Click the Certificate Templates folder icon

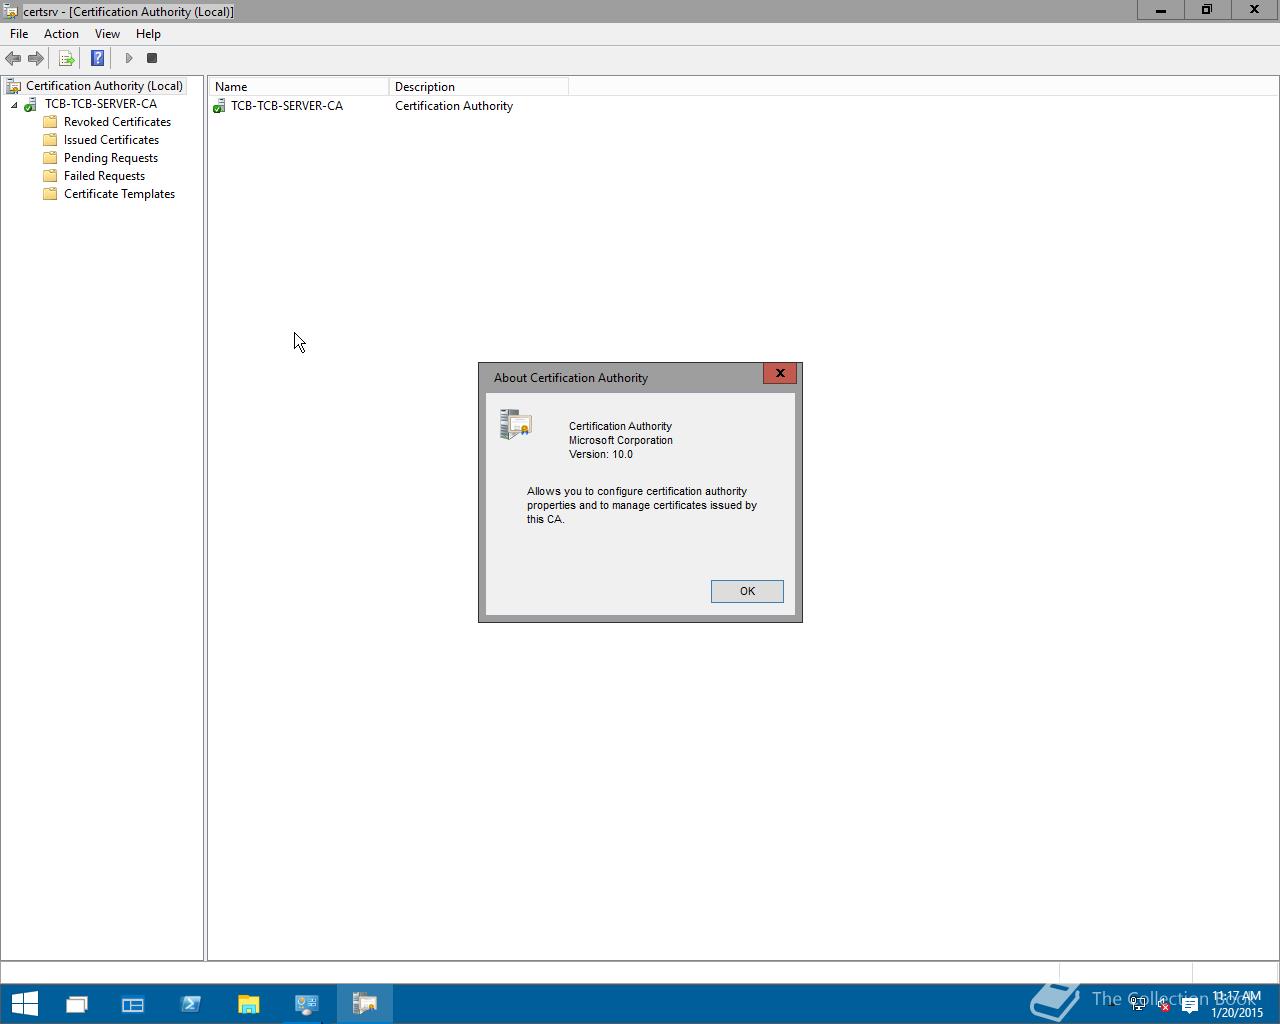[50, 194]
